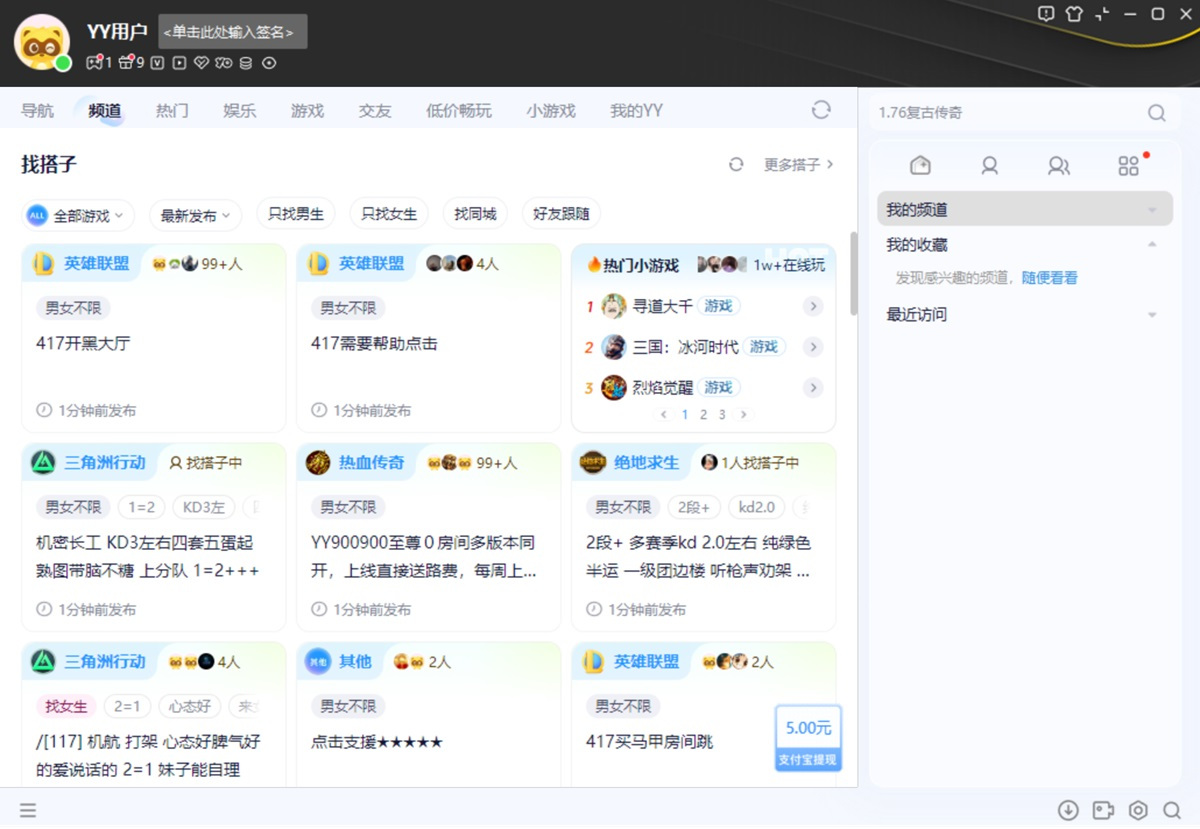
Task: Open the apps grid icon with red dot
Action: (1129, 166)
